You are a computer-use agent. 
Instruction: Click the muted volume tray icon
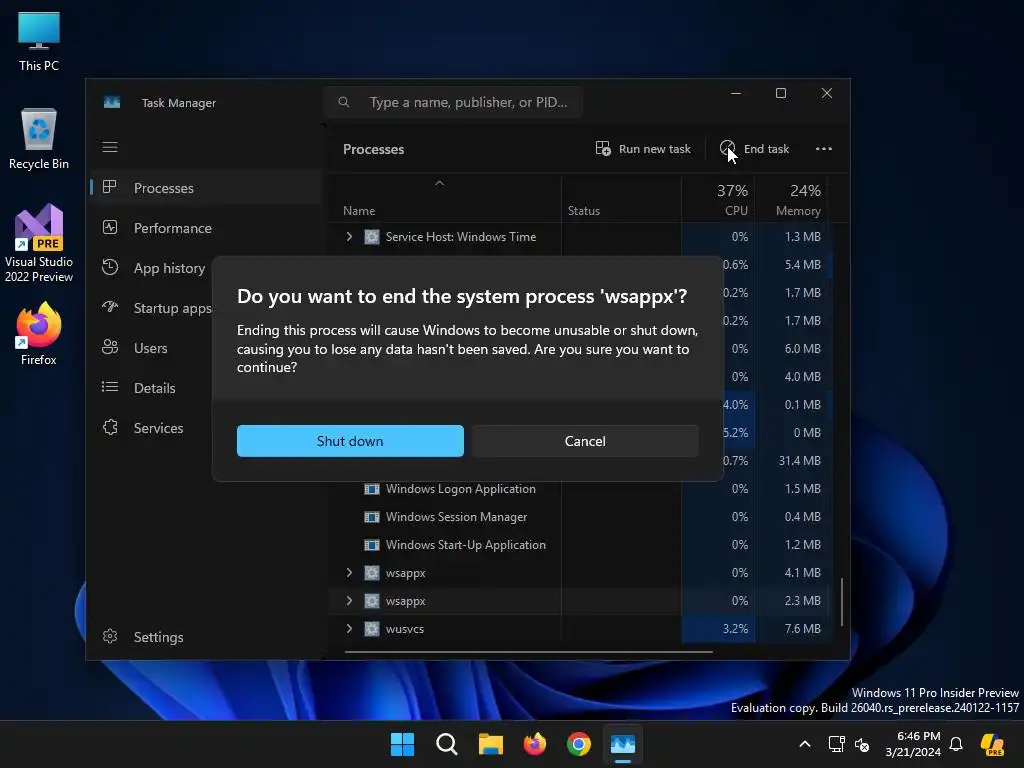tap(862, 744)
